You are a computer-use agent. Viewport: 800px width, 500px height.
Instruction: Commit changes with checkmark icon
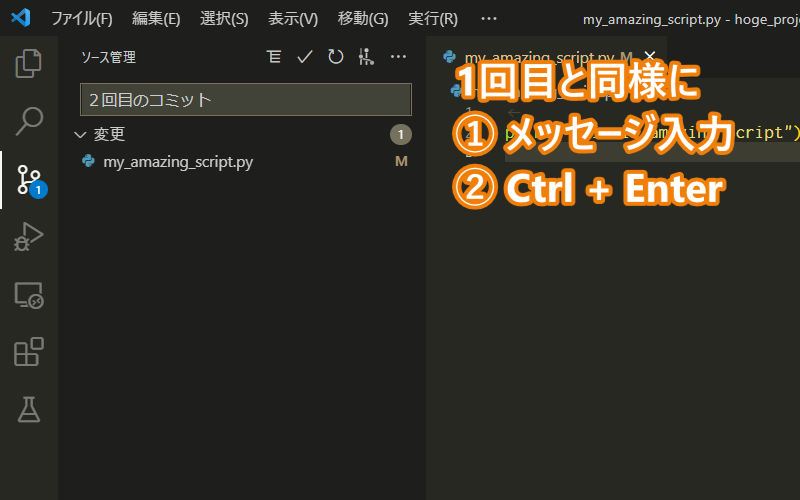(x=305, y=57)
